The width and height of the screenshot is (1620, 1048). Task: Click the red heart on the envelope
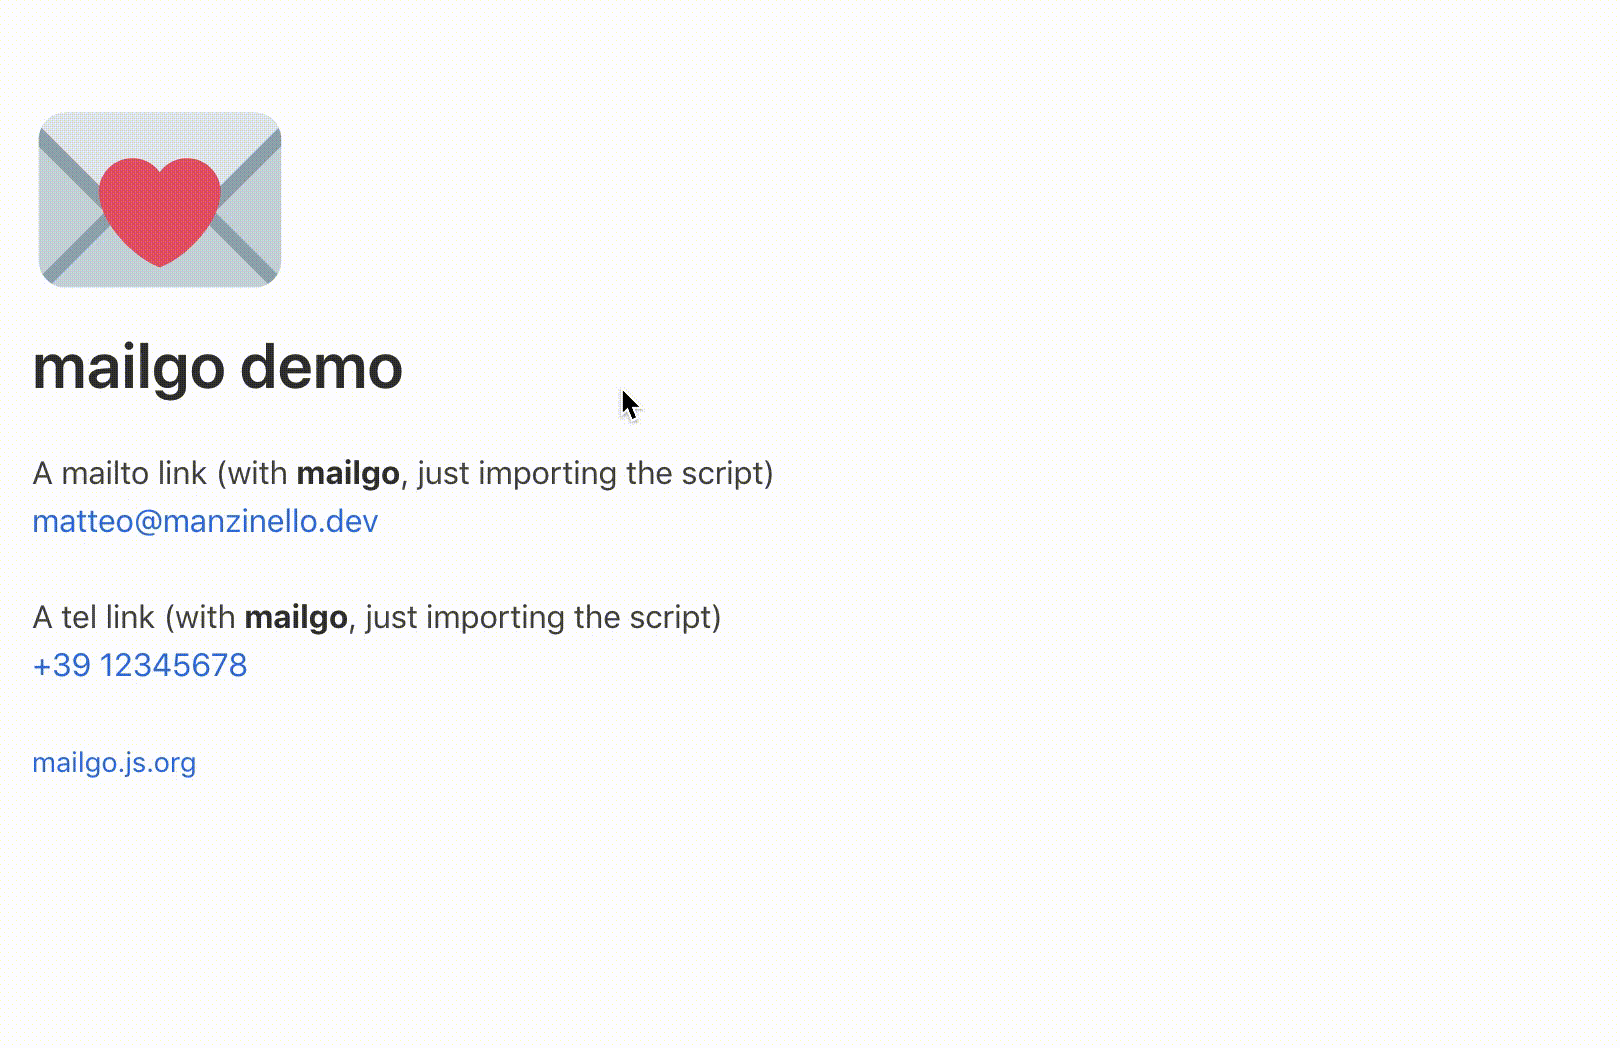[x=160, y=210]
